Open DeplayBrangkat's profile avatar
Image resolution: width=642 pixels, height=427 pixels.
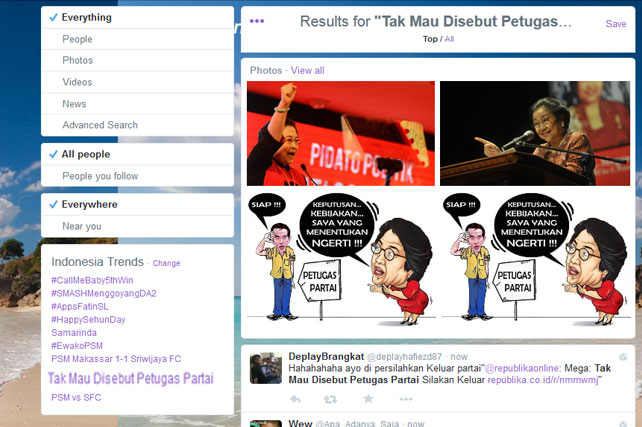point(265,366)
